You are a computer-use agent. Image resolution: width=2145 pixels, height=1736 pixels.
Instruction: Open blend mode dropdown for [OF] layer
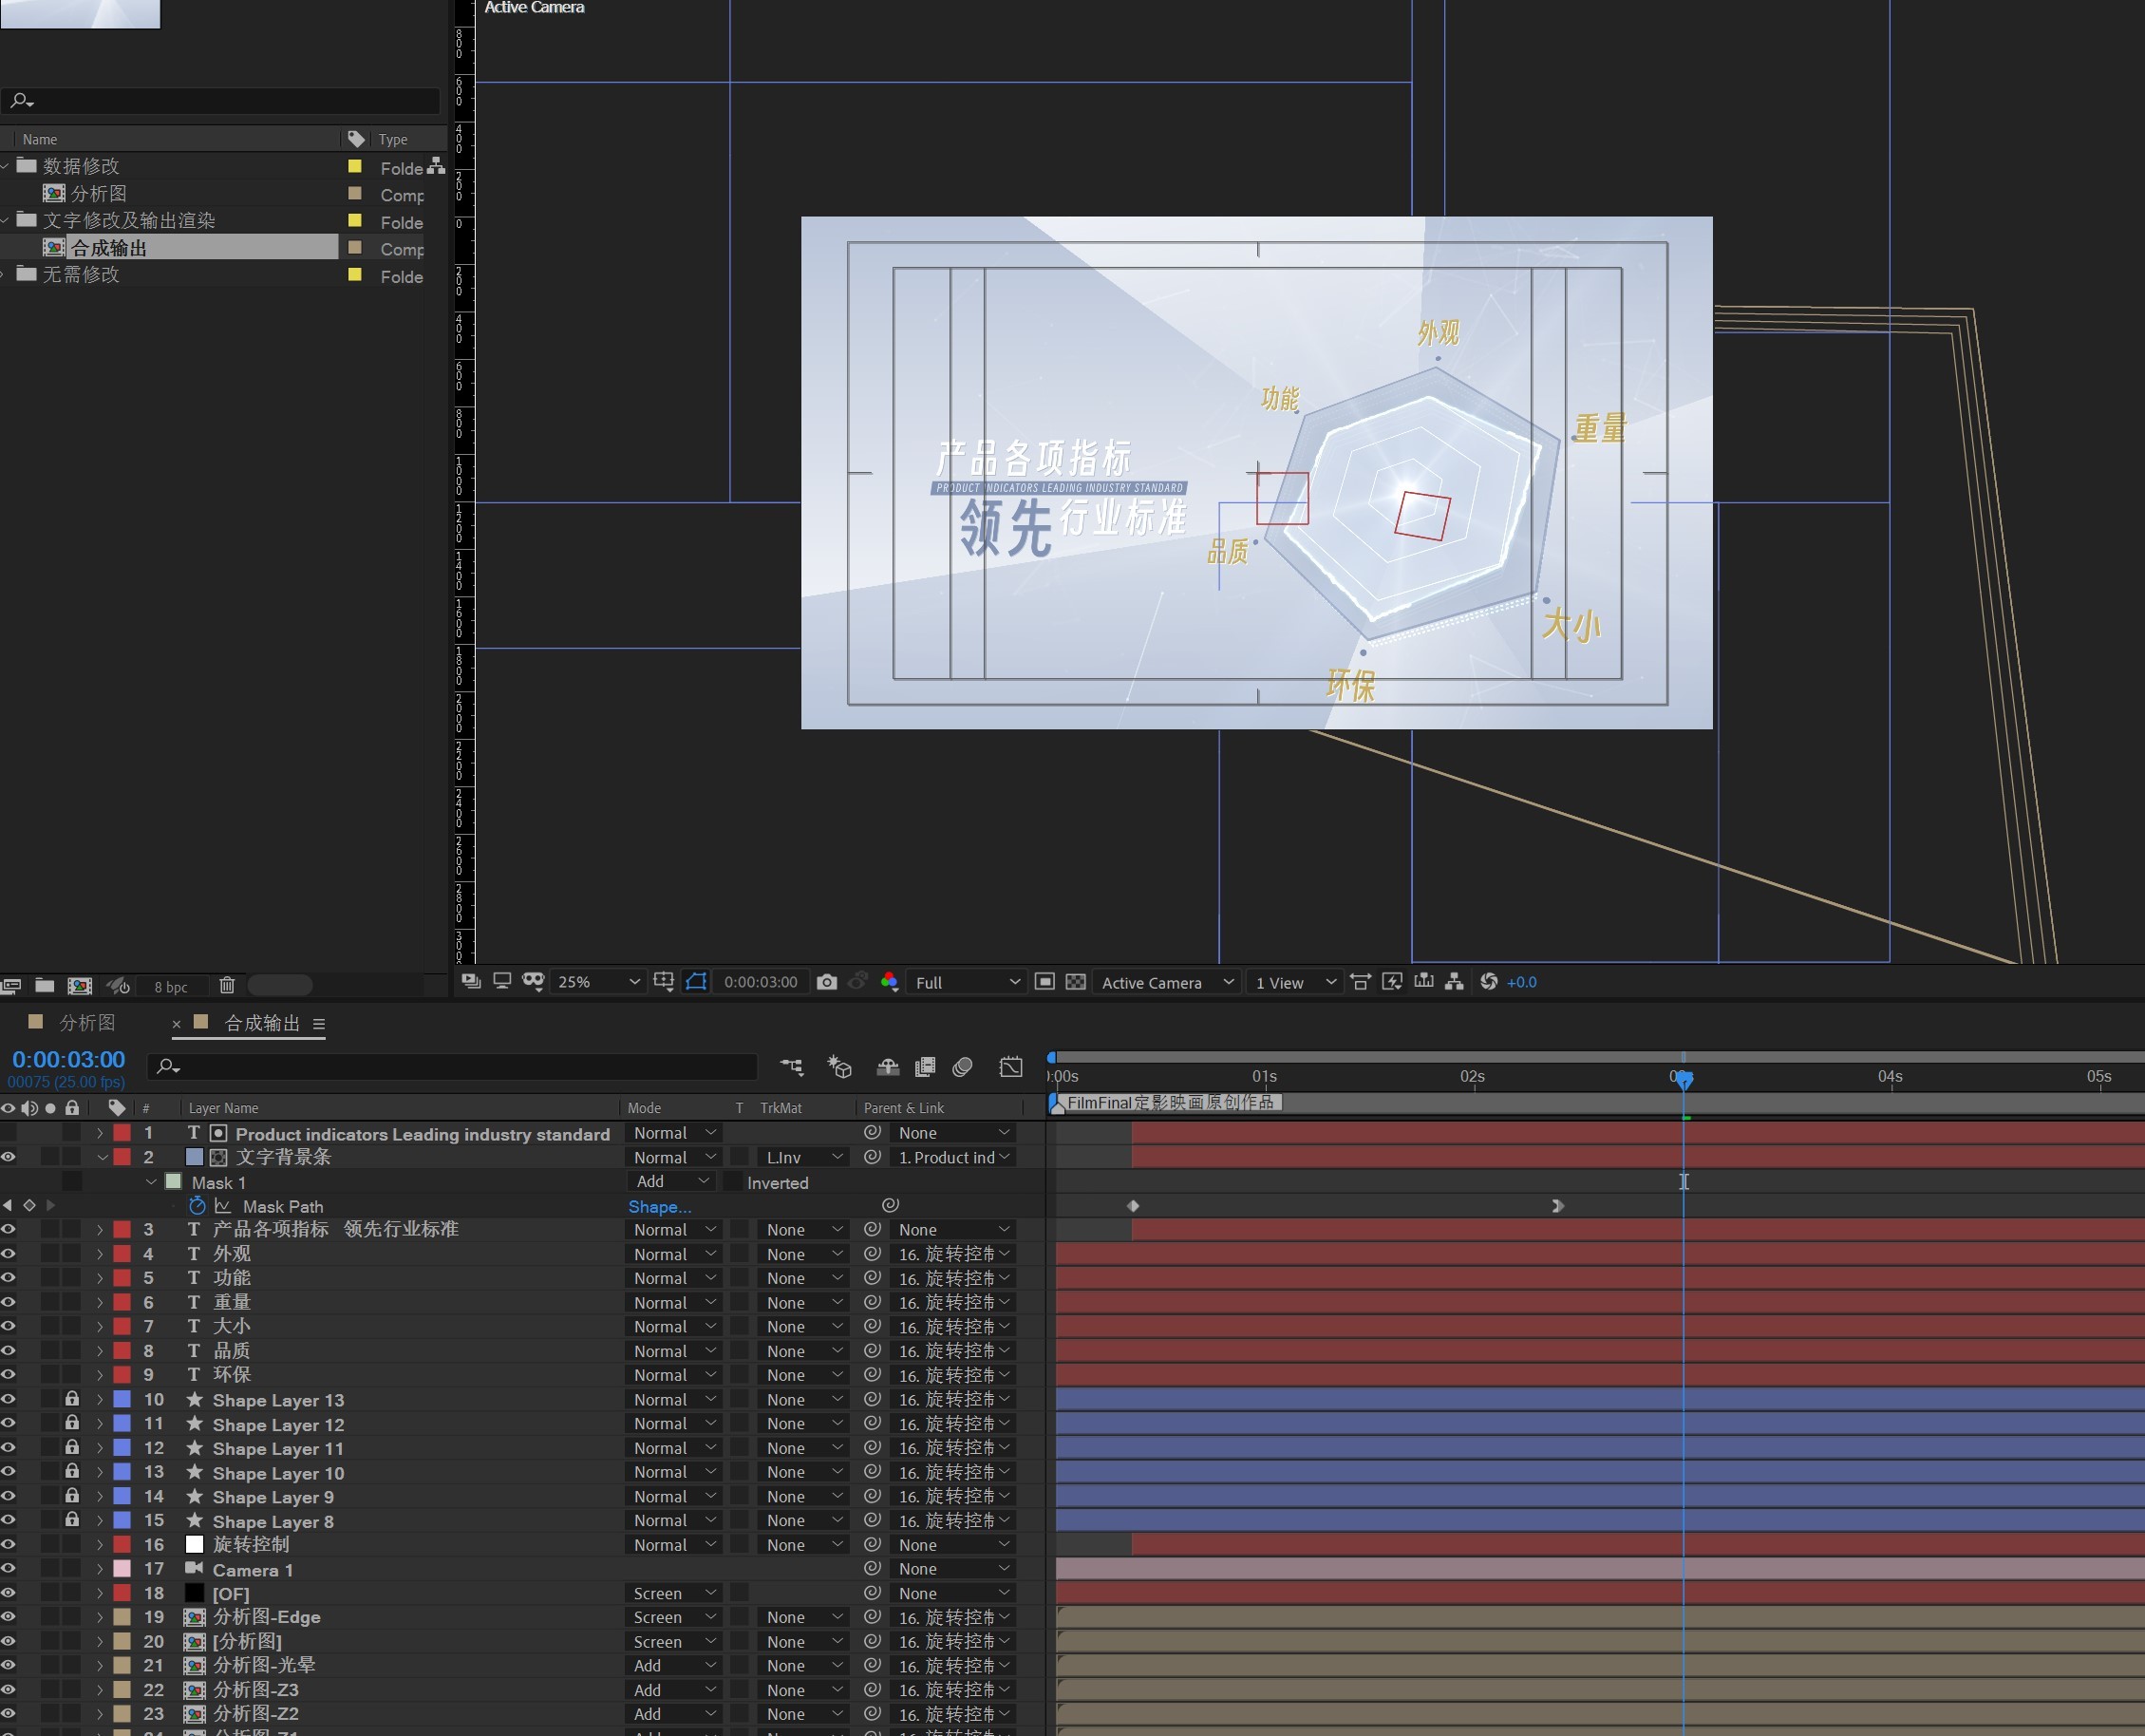tap(674, 1593)
